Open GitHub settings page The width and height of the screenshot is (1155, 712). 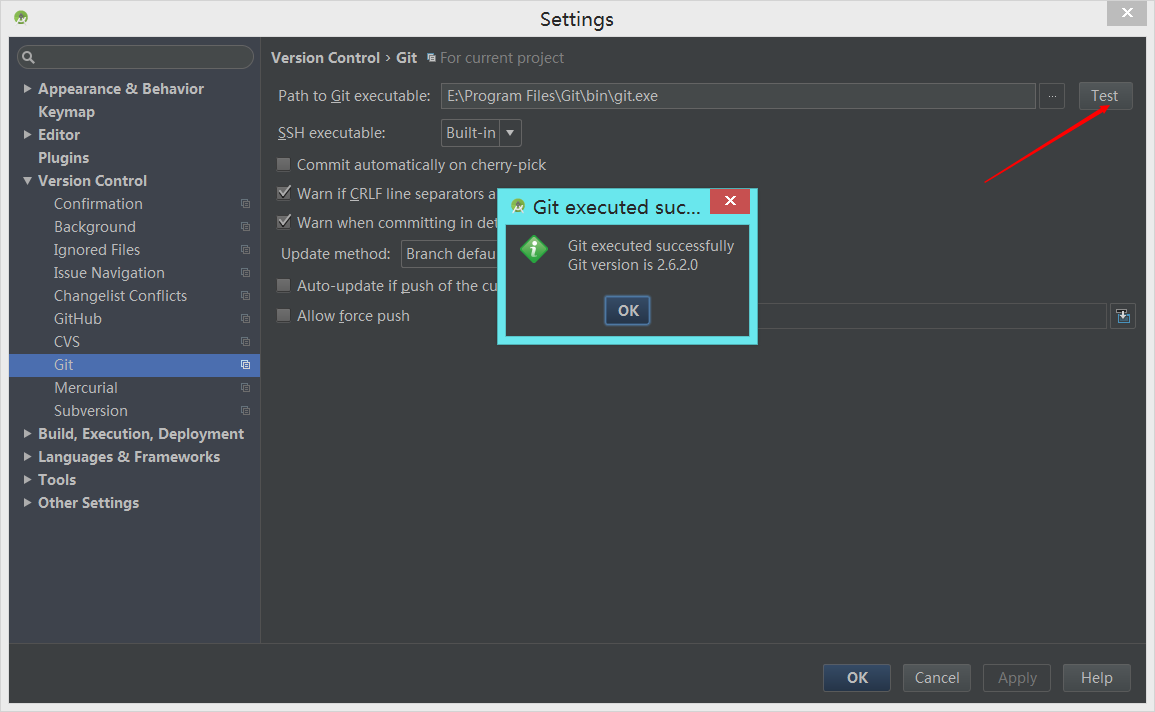(77, 319)
